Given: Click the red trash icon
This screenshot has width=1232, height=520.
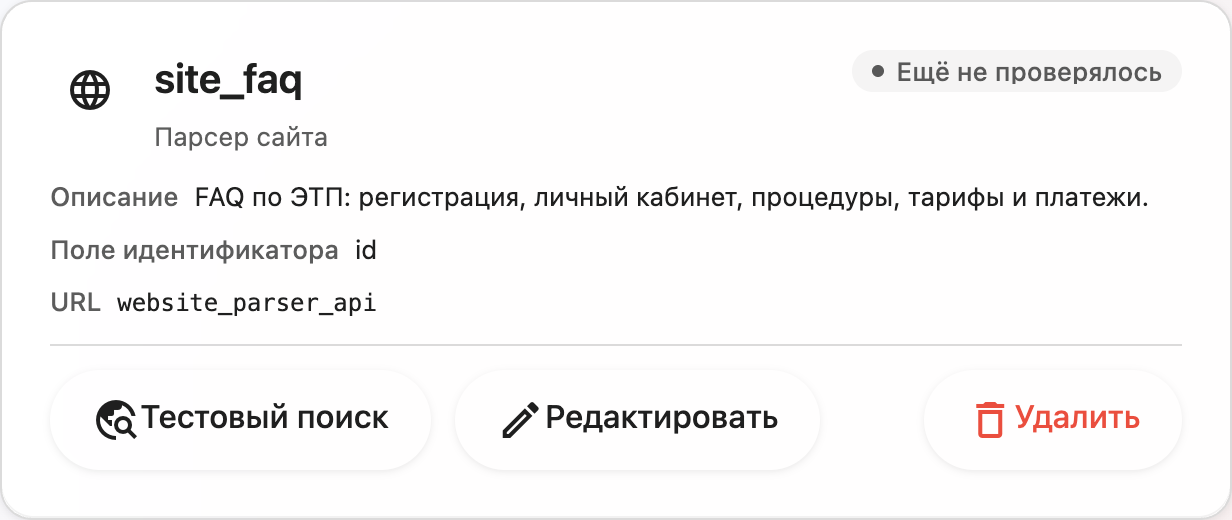Looking at the screenshot, I should 989,419.
